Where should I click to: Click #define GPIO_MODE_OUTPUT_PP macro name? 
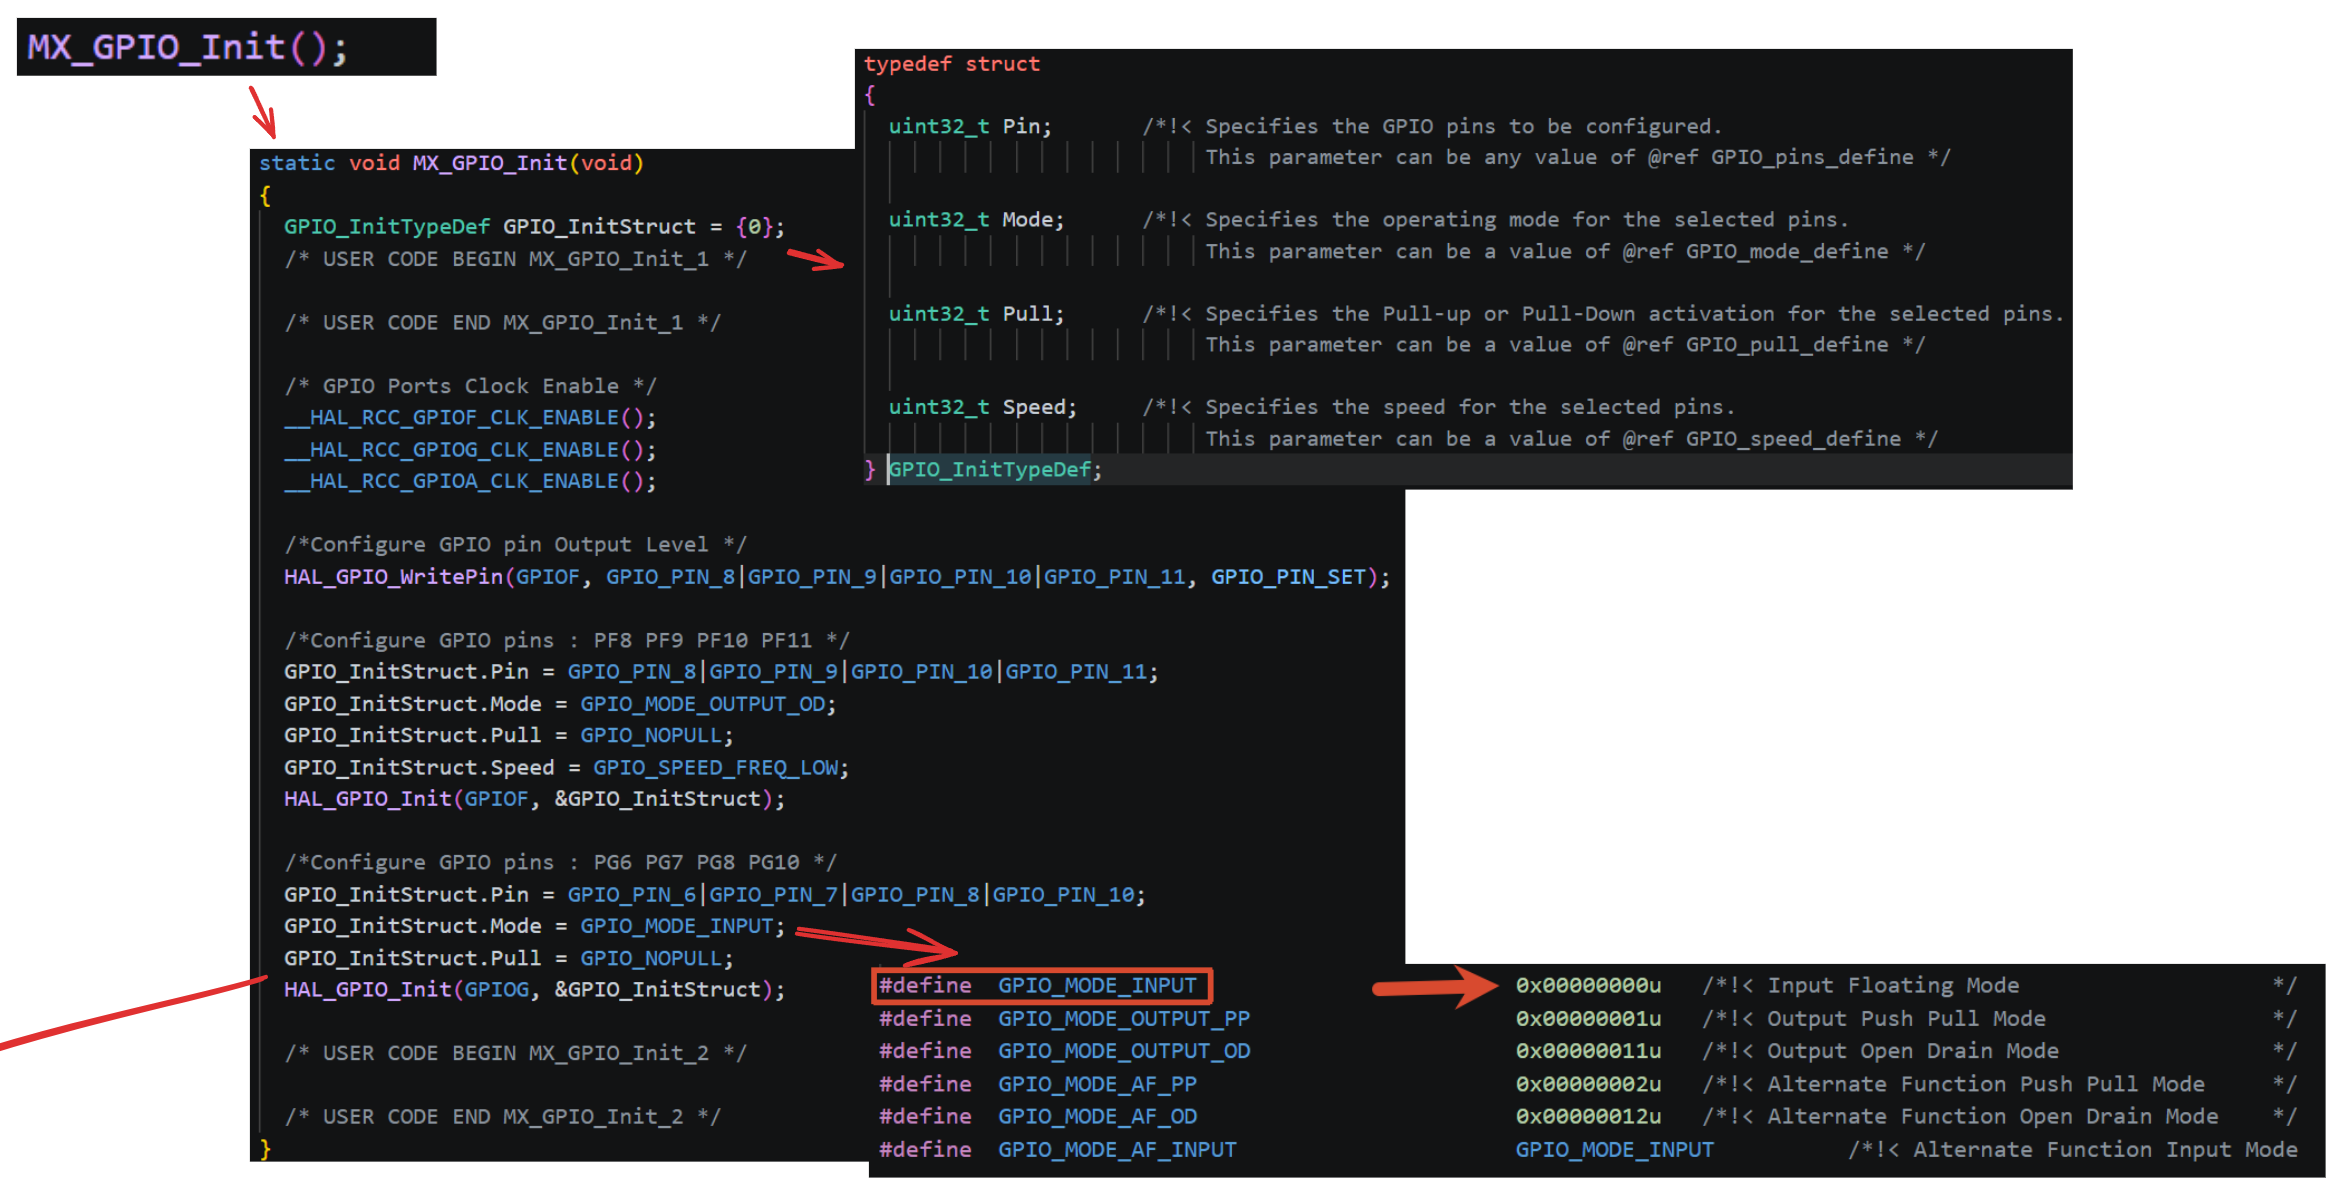tap(1124, 1019)
